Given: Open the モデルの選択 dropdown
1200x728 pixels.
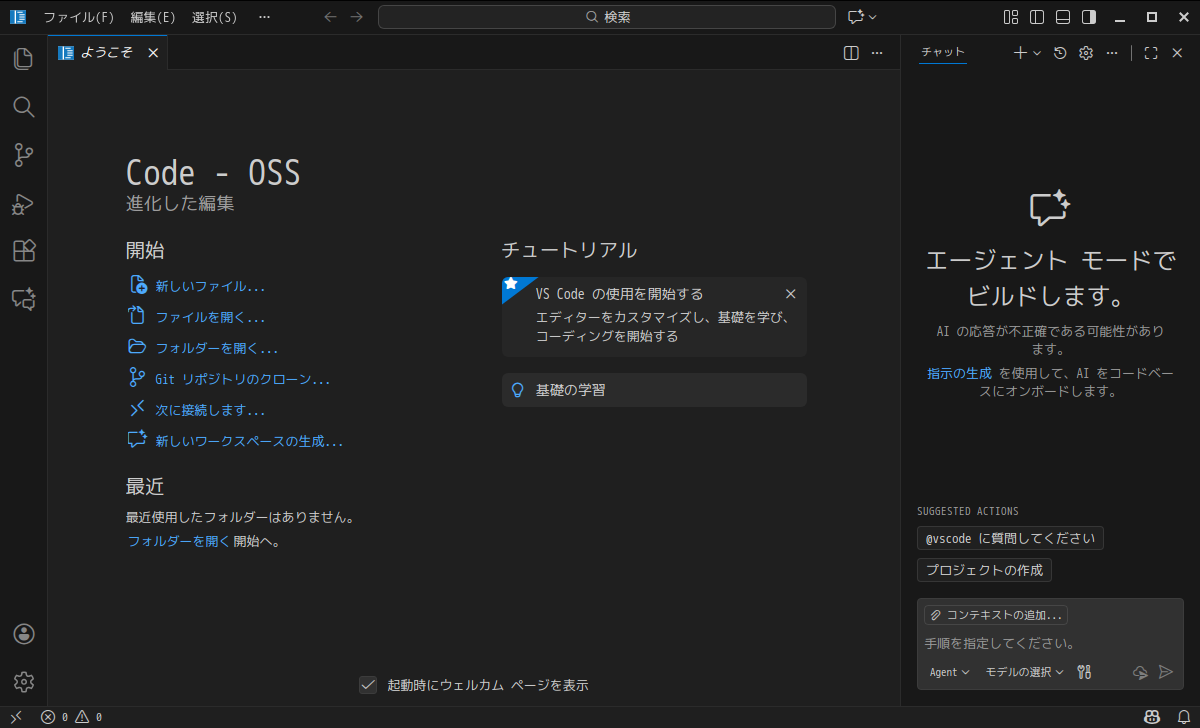Looking at the screenshot, I should click(x=1025, y=672).
